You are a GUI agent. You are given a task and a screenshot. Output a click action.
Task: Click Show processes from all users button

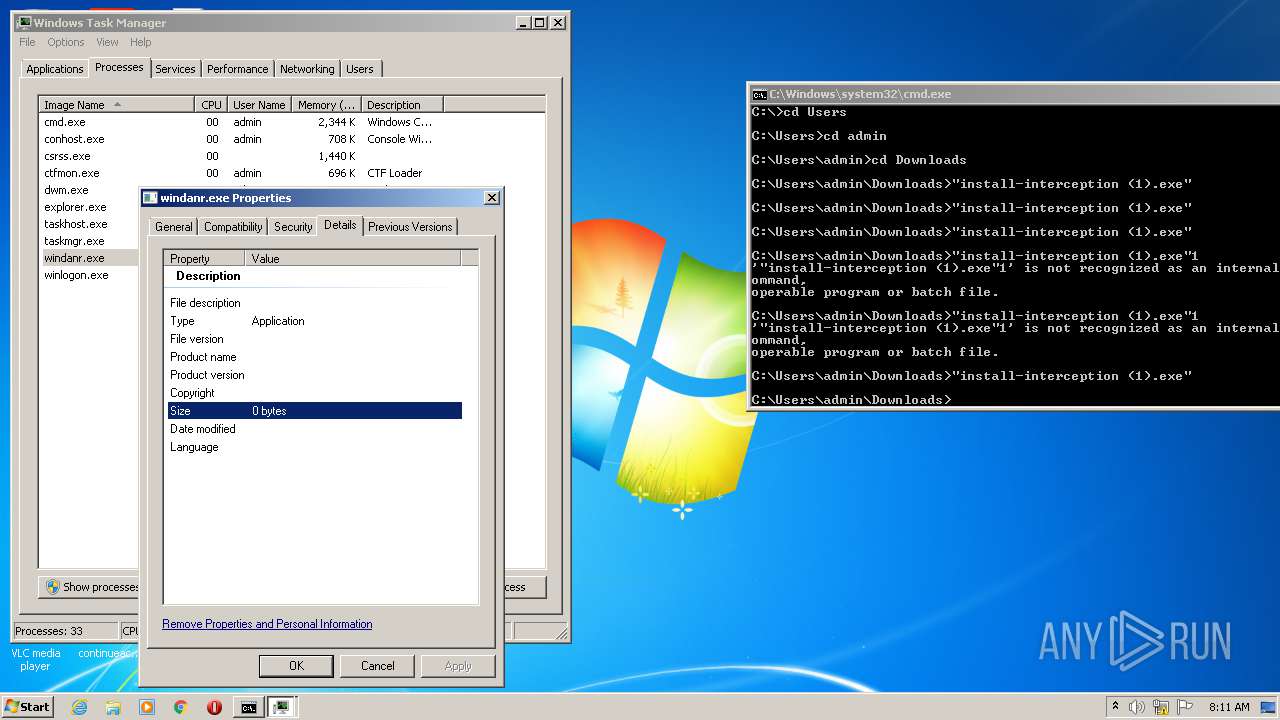coord(90,587)
